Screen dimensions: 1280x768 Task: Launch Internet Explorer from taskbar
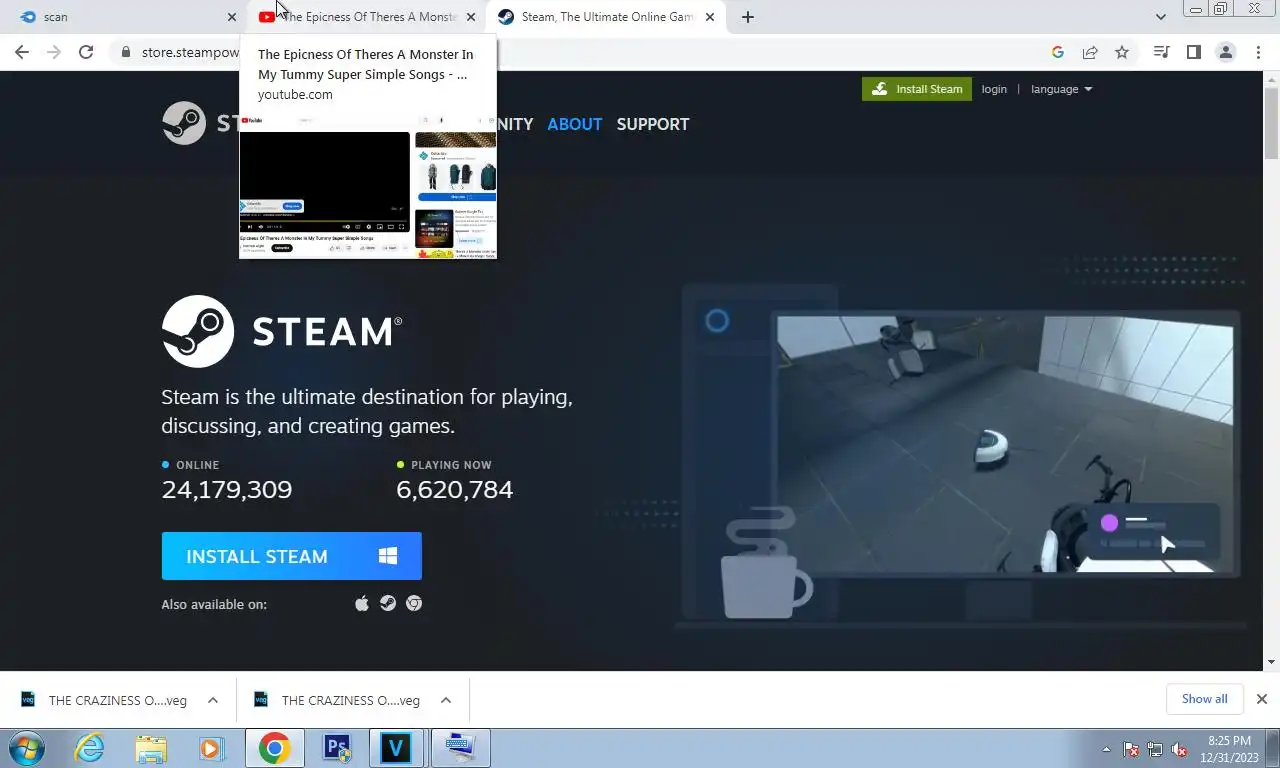(x=90, y=748)
